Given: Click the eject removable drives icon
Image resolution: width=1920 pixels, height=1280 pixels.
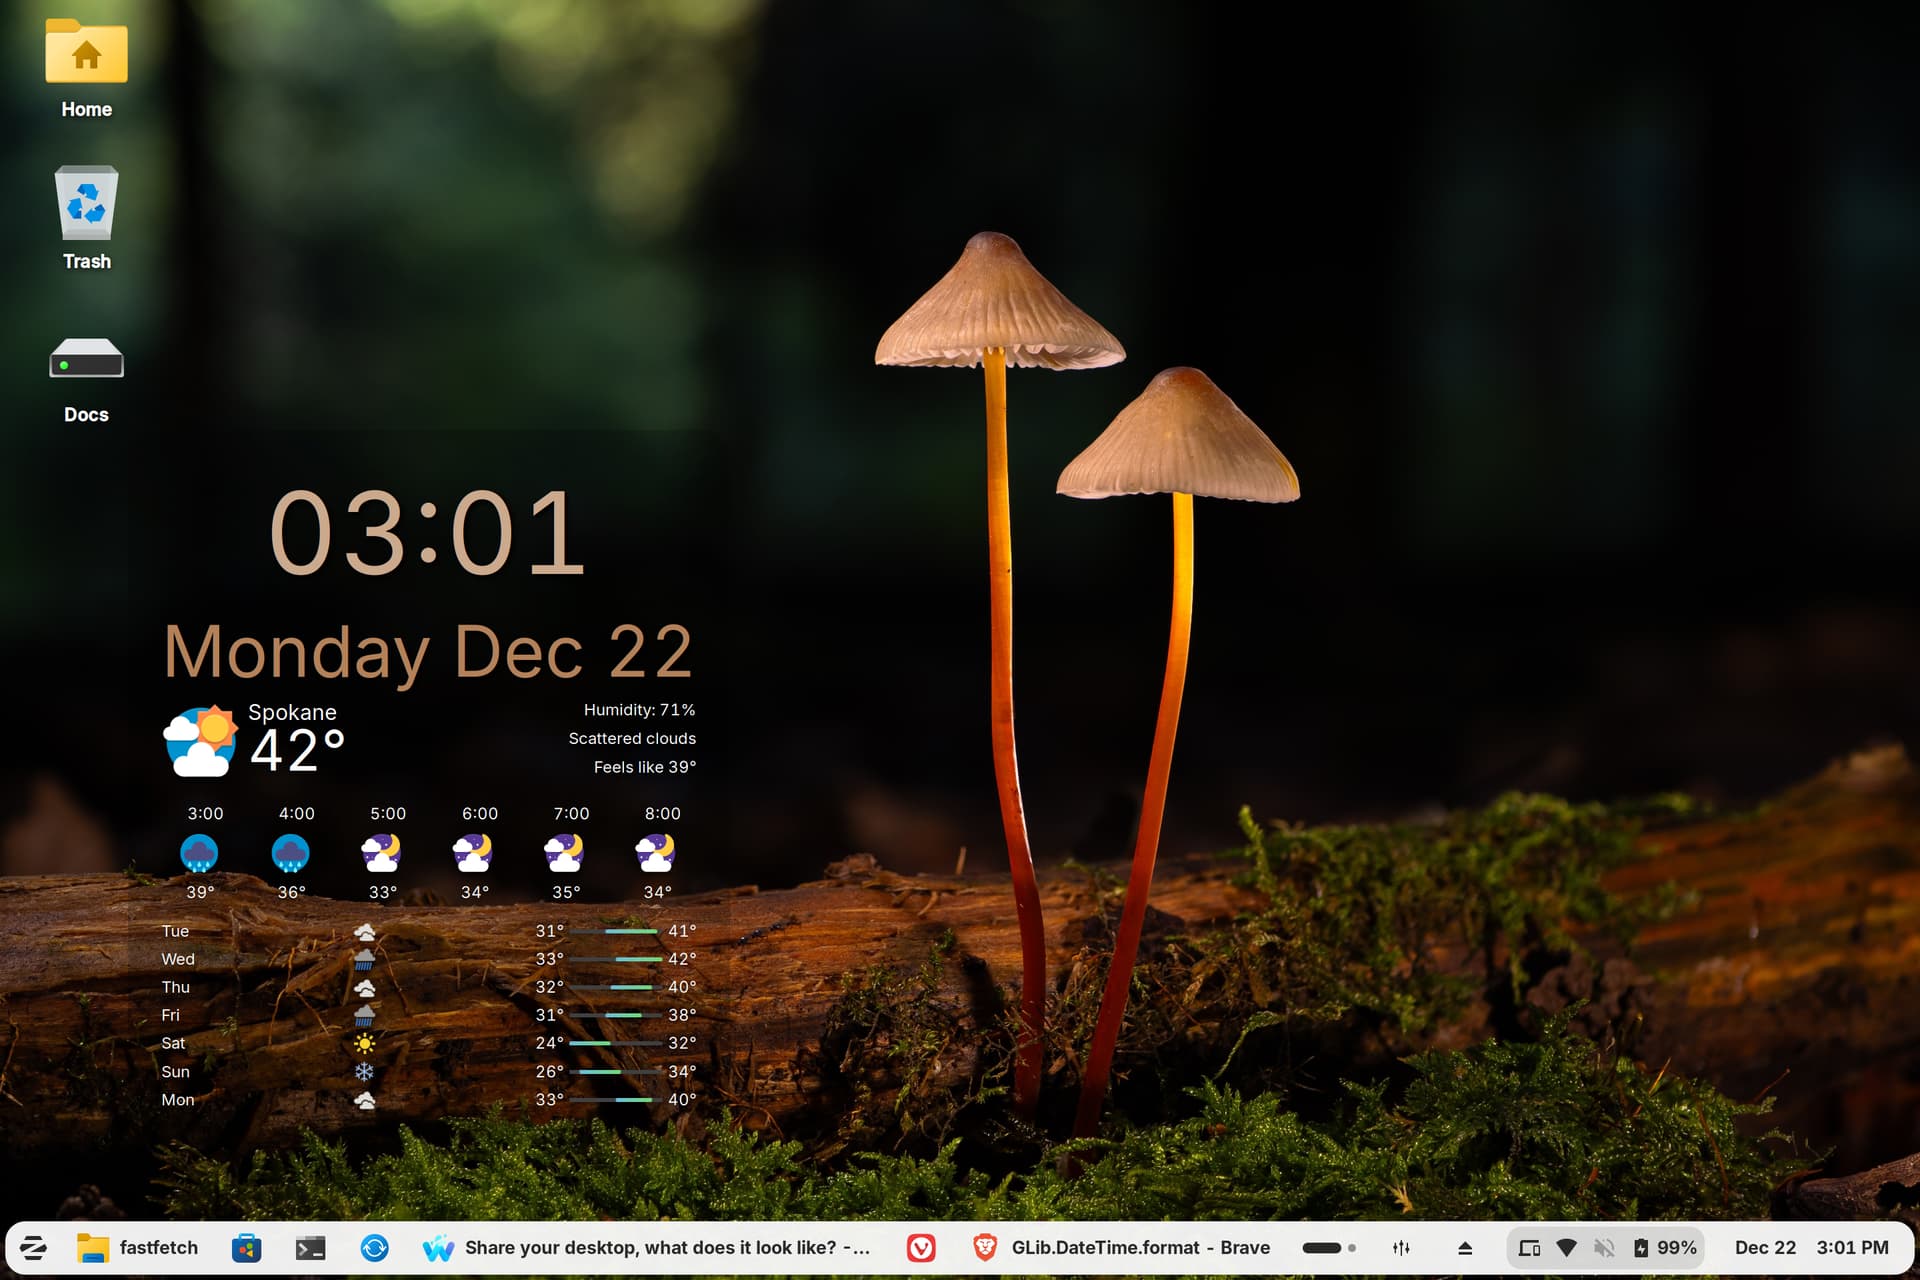Looking at the screenshot, I should coord(1465,1247).
